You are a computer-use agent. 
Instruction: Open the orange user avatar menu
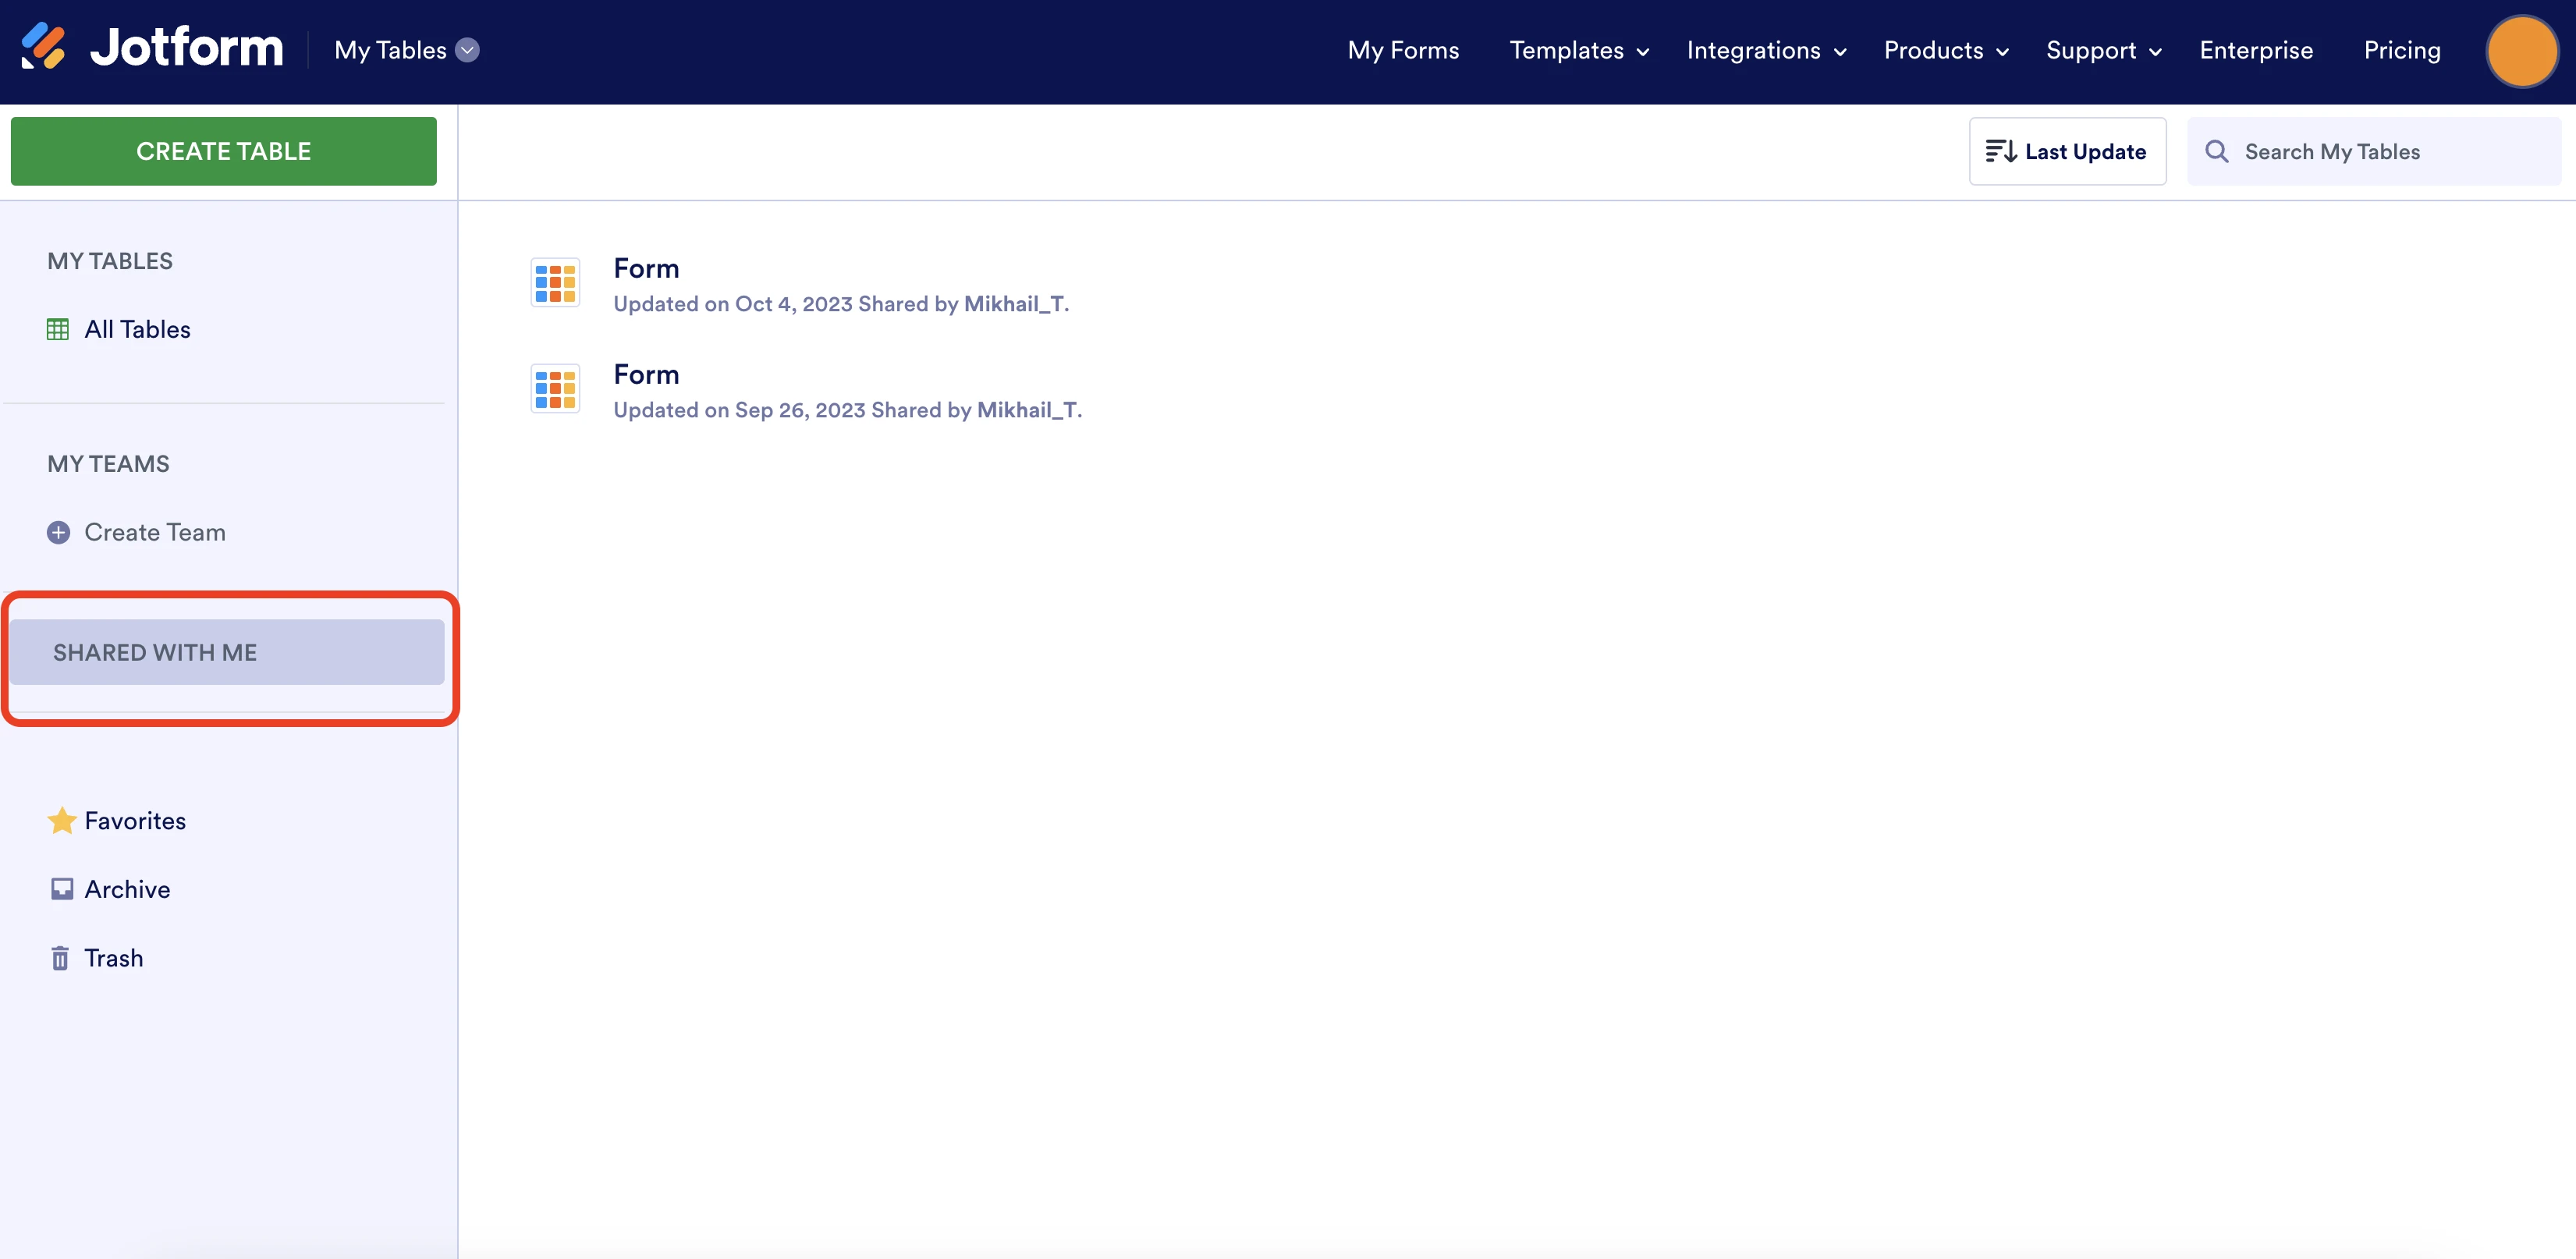point(2522,51)
